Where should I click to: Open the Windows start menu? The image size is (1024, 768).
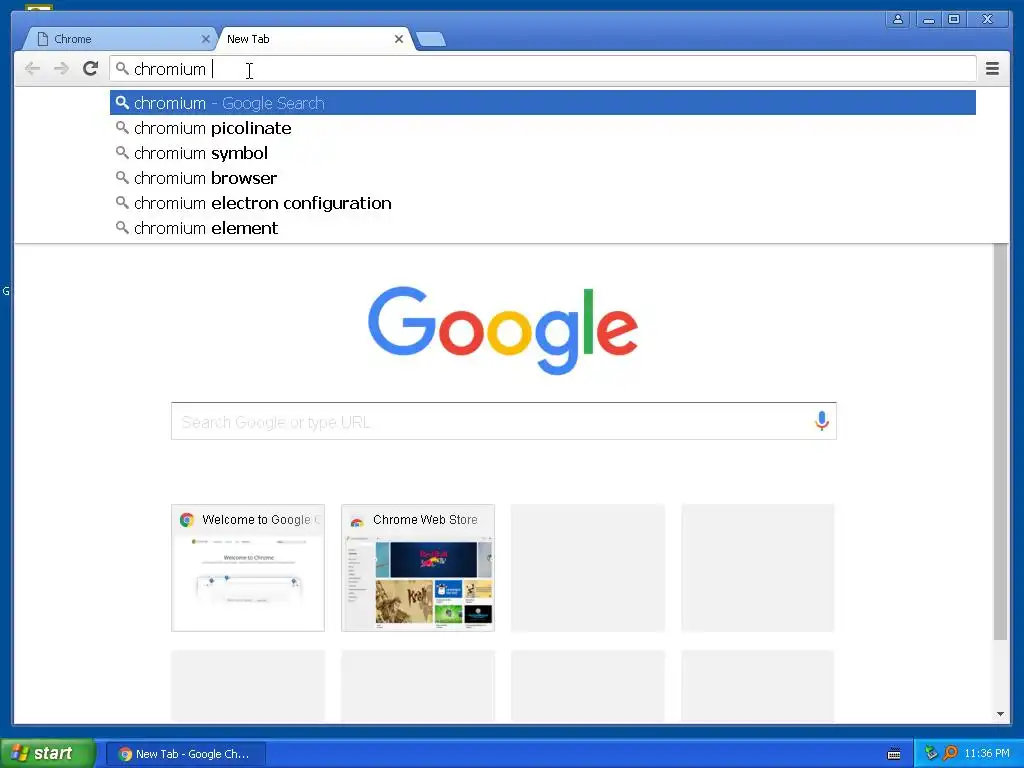point(47,754)
